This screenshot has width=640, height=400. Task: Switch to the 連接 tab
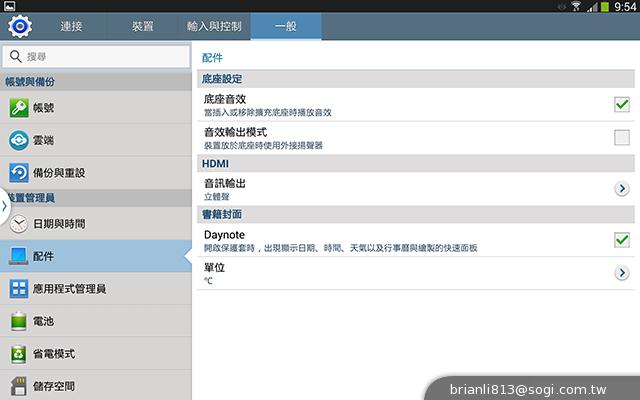(x=72, y=24)
